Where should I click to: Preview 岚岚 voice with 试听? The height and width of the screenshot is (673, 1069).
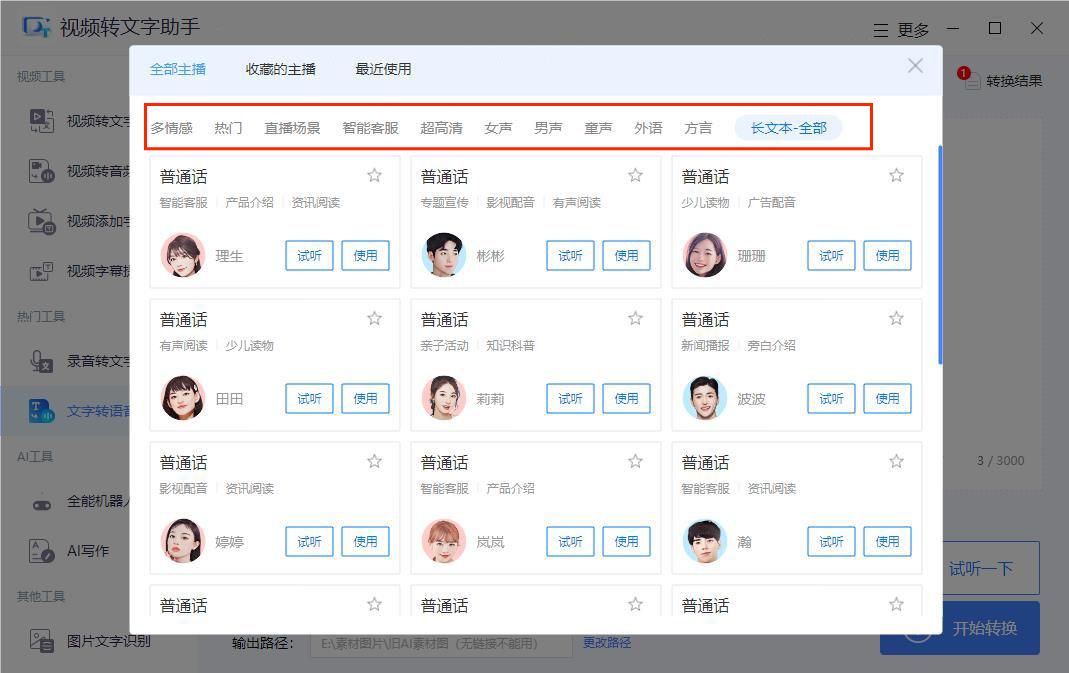click(x=571, y=541)
